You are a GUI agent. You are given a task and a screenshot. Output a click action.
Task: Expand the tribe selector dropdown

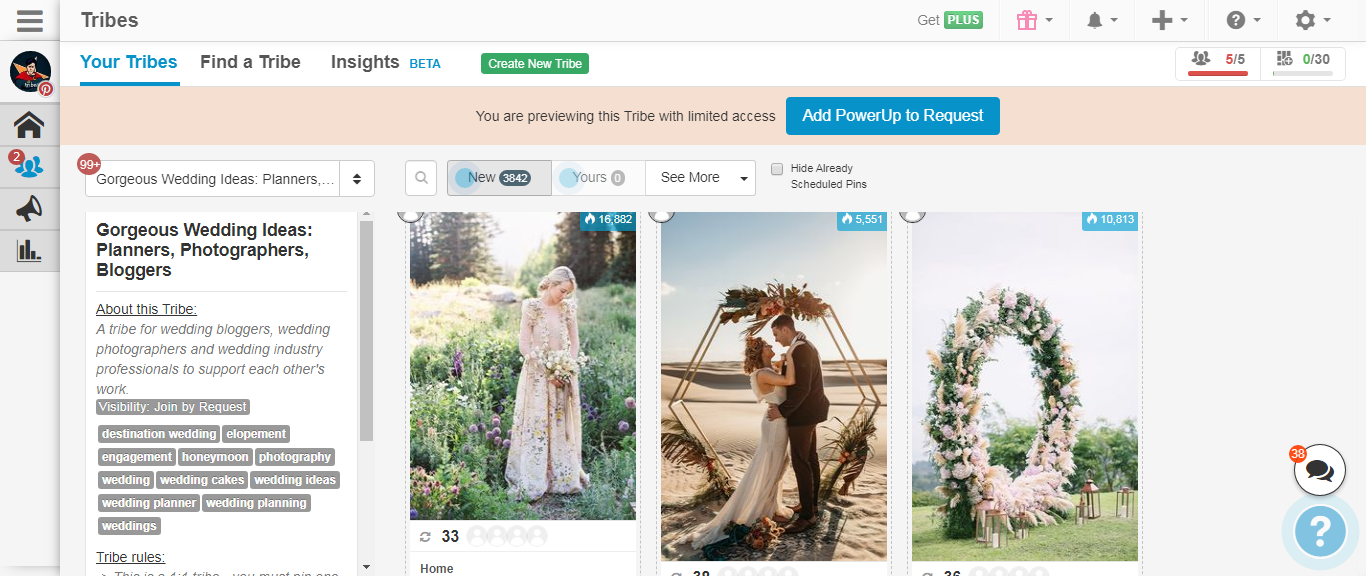230,179
